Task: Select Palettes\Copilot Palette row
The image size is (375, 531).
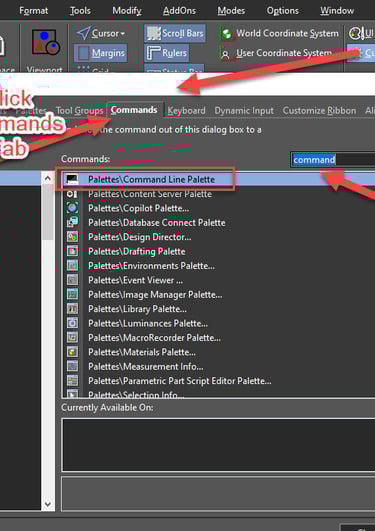Action: [218, 208]
